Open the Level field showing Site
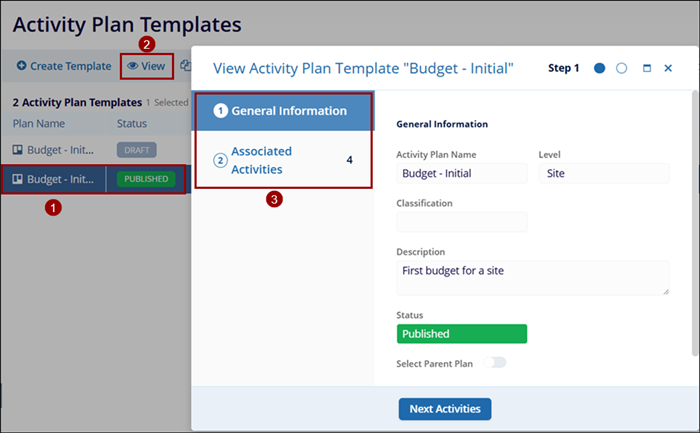The height and width of the screenshot is (433, 700). tap(603, 173)
